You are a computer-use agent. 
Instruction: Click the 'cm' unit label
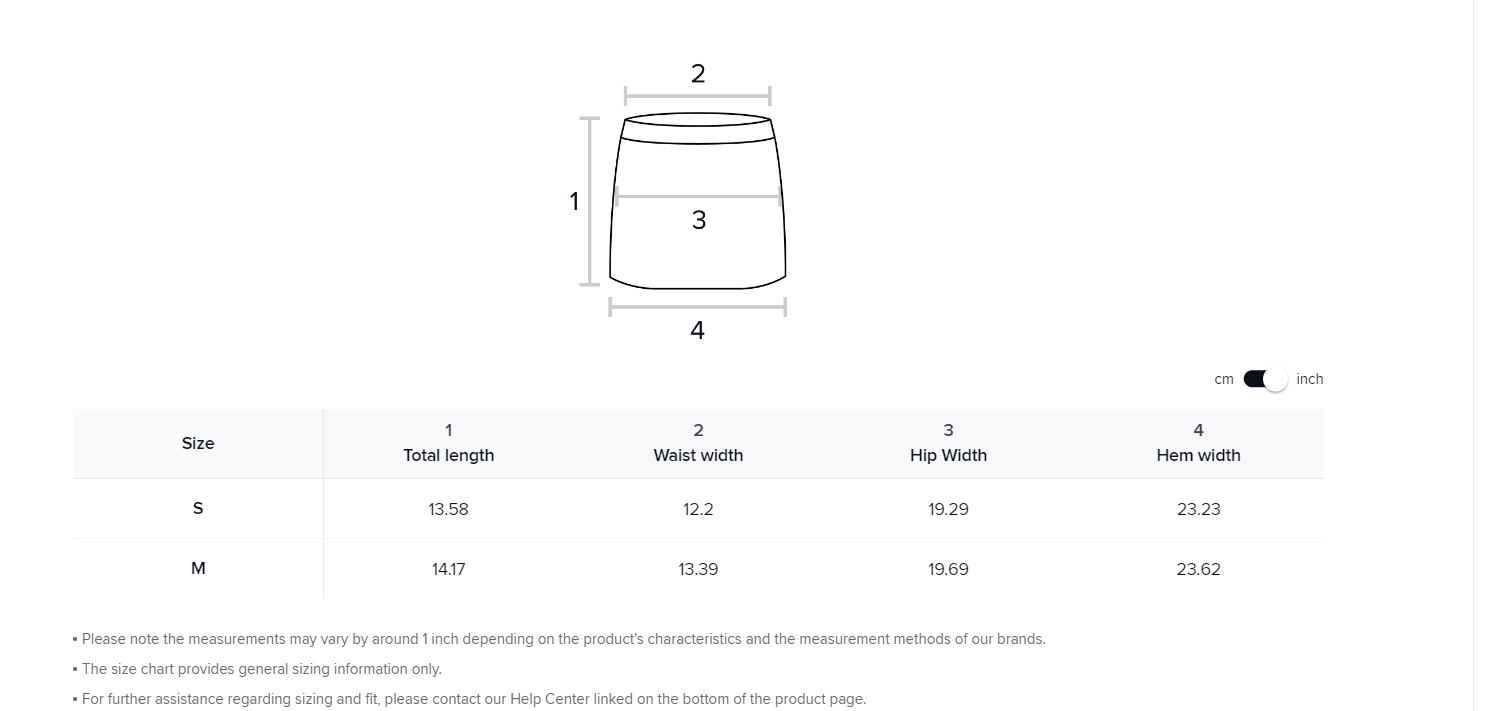[1224, 379]
